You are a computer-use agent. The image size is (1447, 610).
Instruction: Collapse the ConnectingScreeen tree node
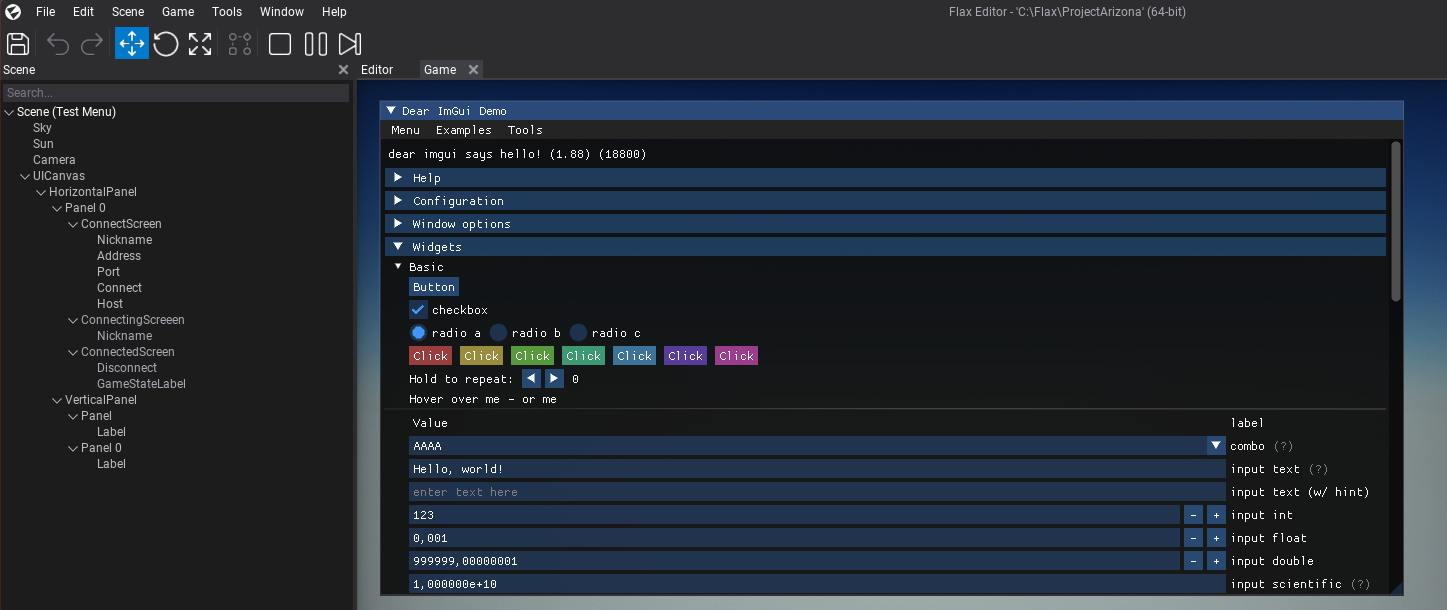pyautogui.click(x=73, y=320)
